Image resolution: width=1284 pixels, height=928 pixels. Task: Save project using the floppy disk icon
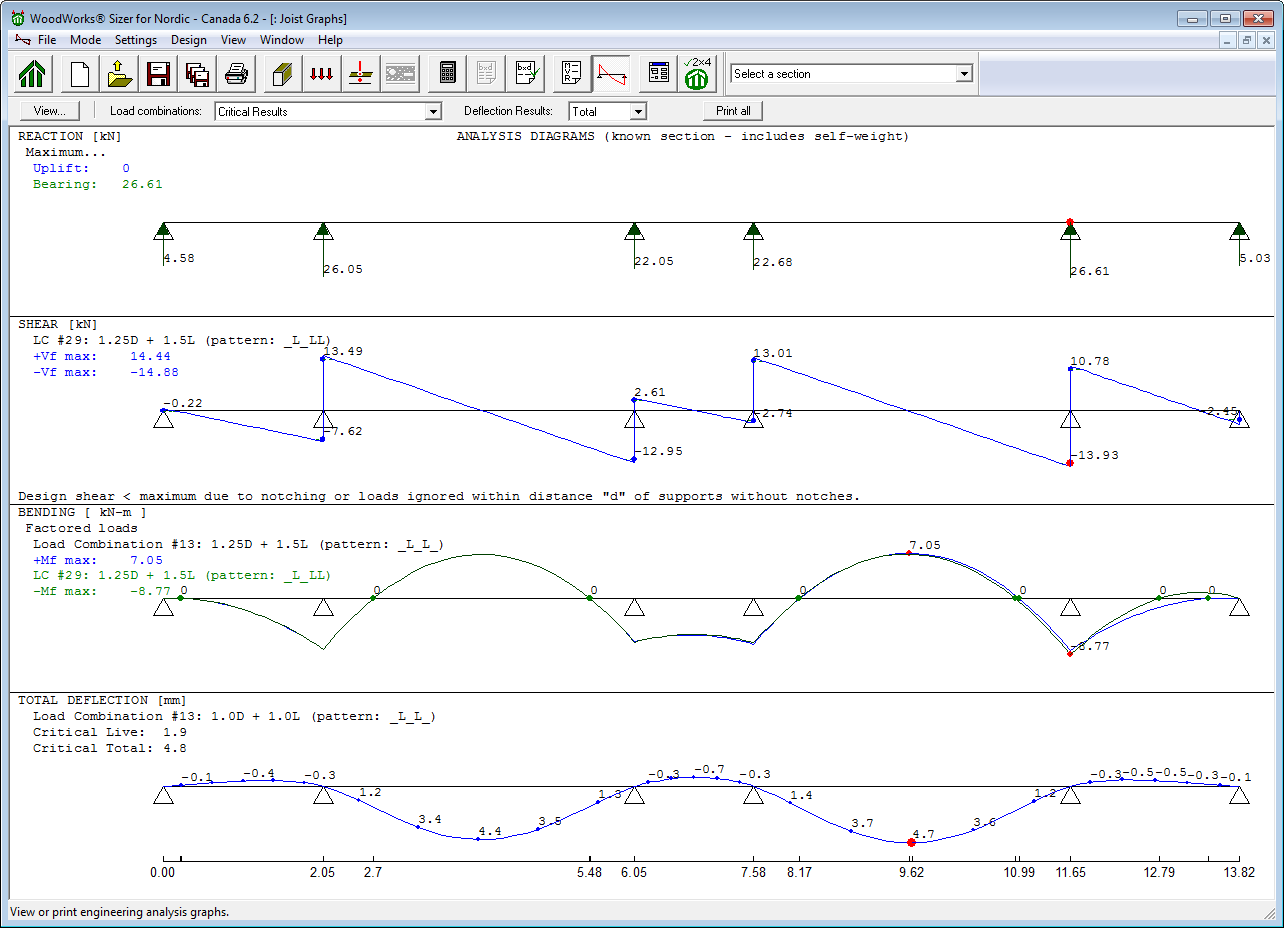click(158, 74)
